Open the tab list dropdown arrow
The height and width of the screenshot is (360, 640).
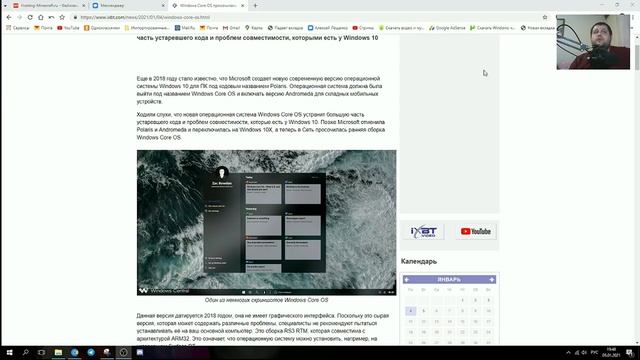[x=5, y=6]
